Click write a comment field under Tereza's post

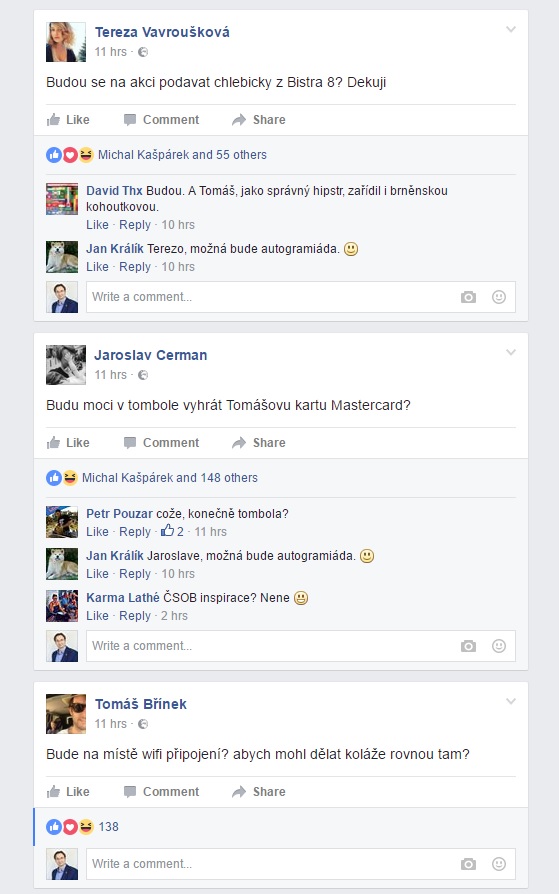[x=301, y=297]
